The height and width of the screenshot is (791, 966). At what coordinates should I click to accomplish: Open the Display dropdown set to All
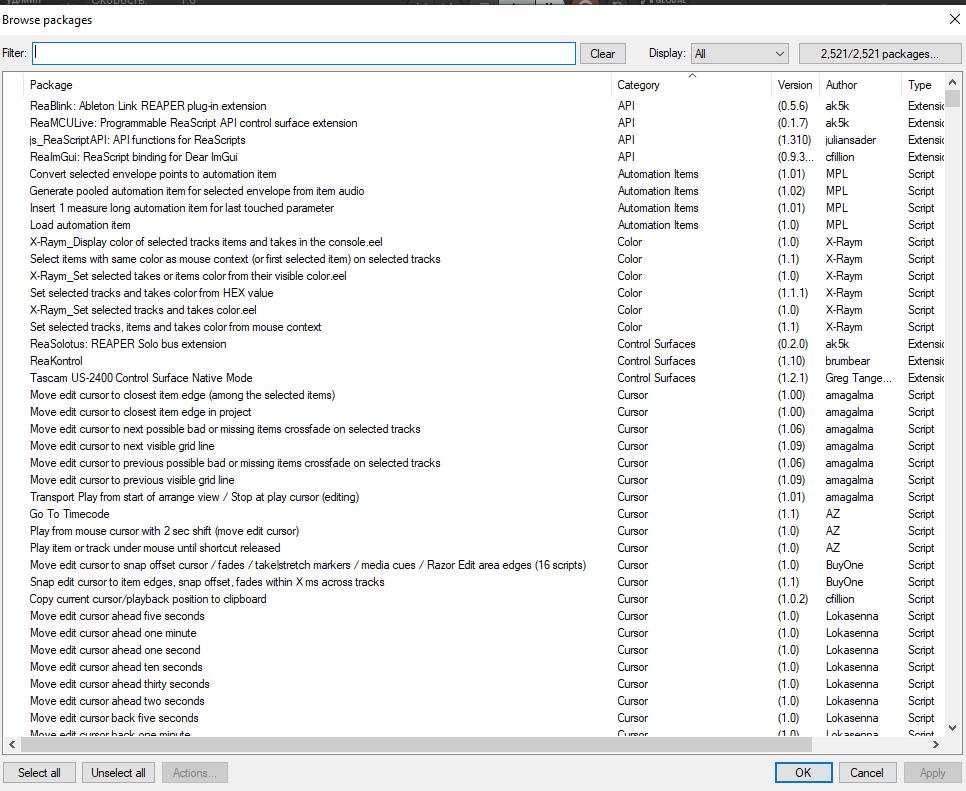tap(739, 54)
